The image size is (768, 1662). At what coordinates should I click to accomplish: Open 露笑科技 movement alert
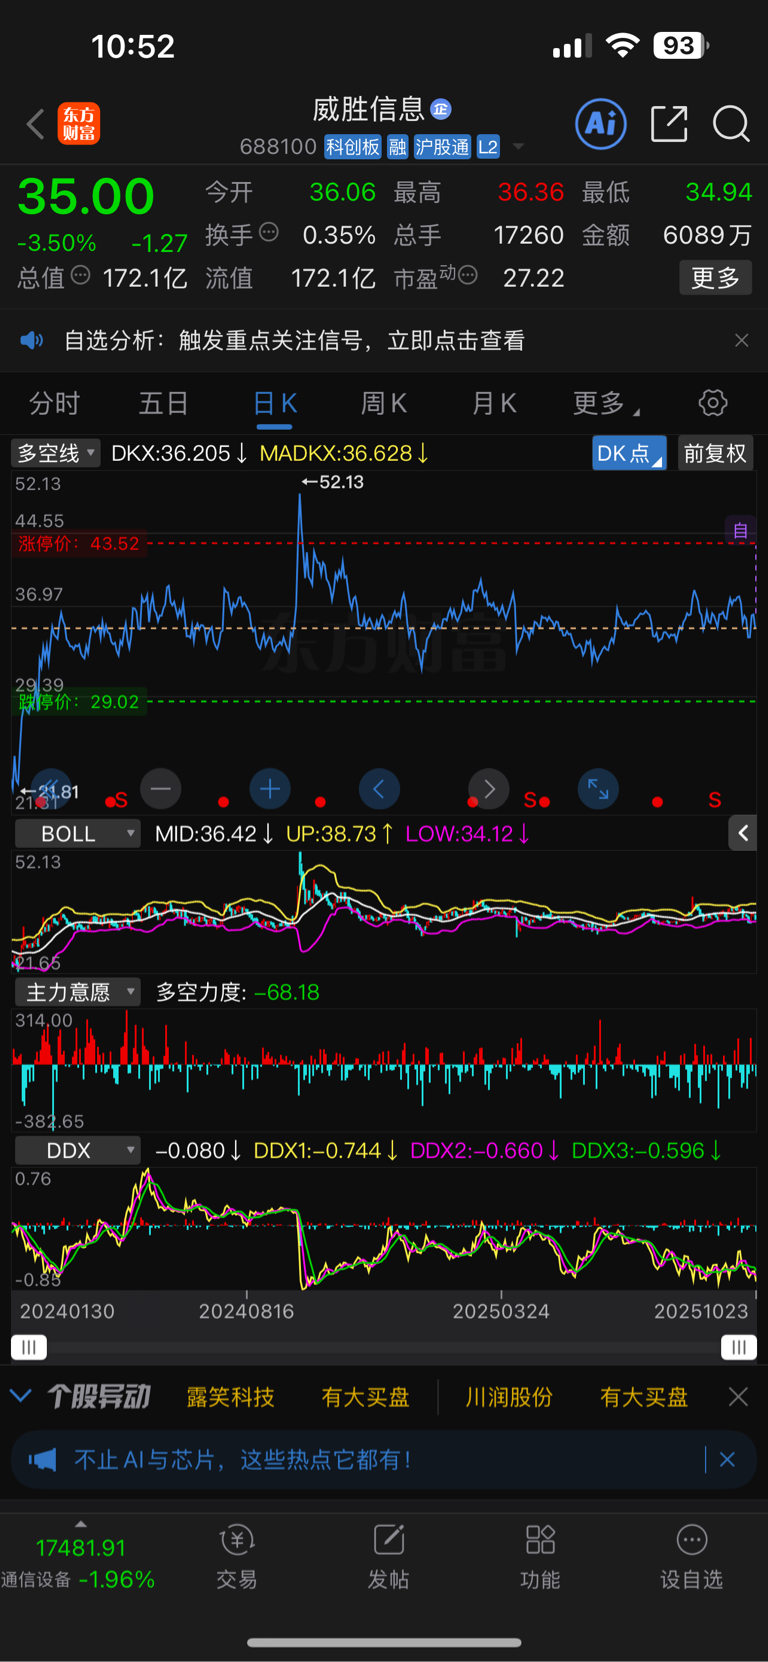coord(230,1397)
